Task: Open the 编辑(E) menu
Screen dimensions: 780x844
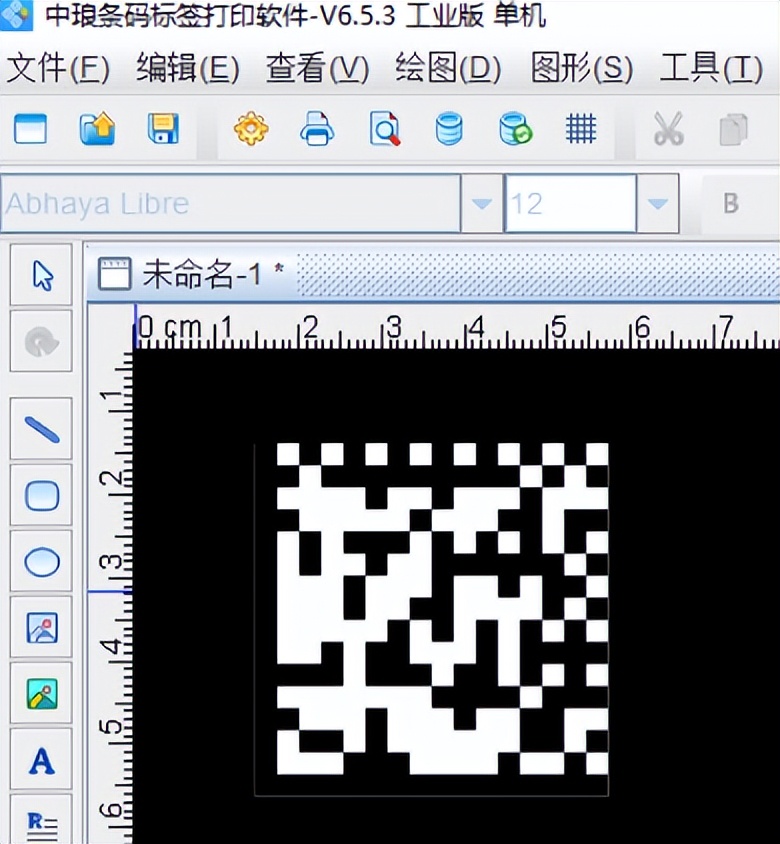Action: [188, 68]
